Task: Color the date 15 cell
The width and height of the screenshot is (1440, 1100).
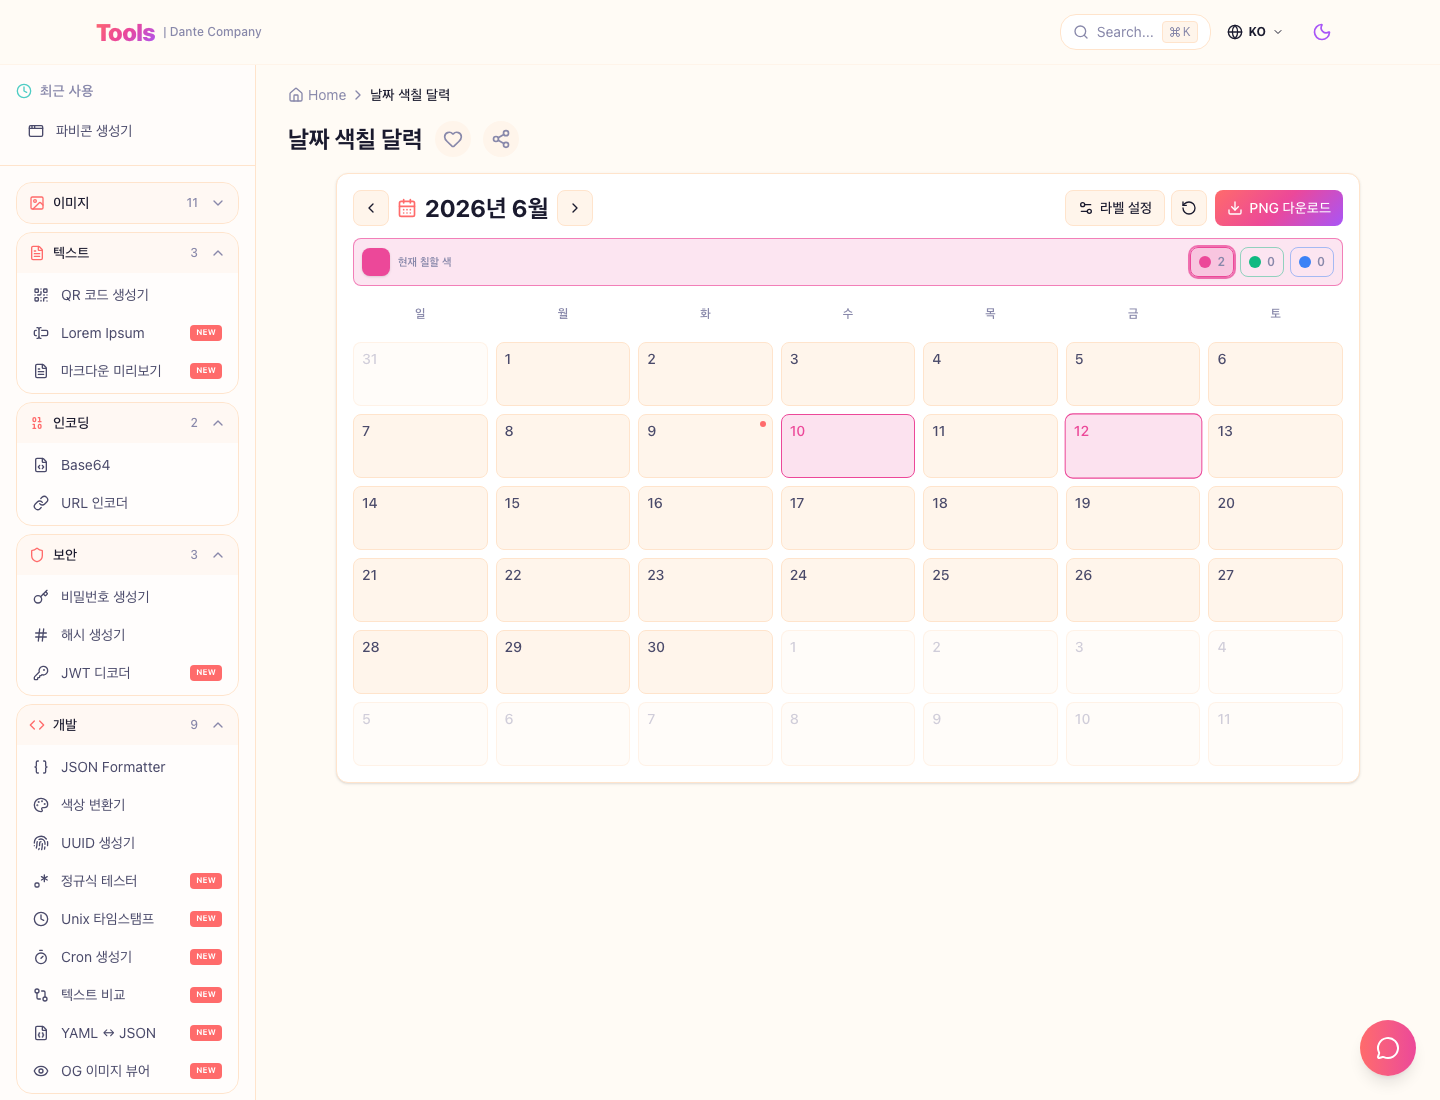Action: (x=563, y=518)
